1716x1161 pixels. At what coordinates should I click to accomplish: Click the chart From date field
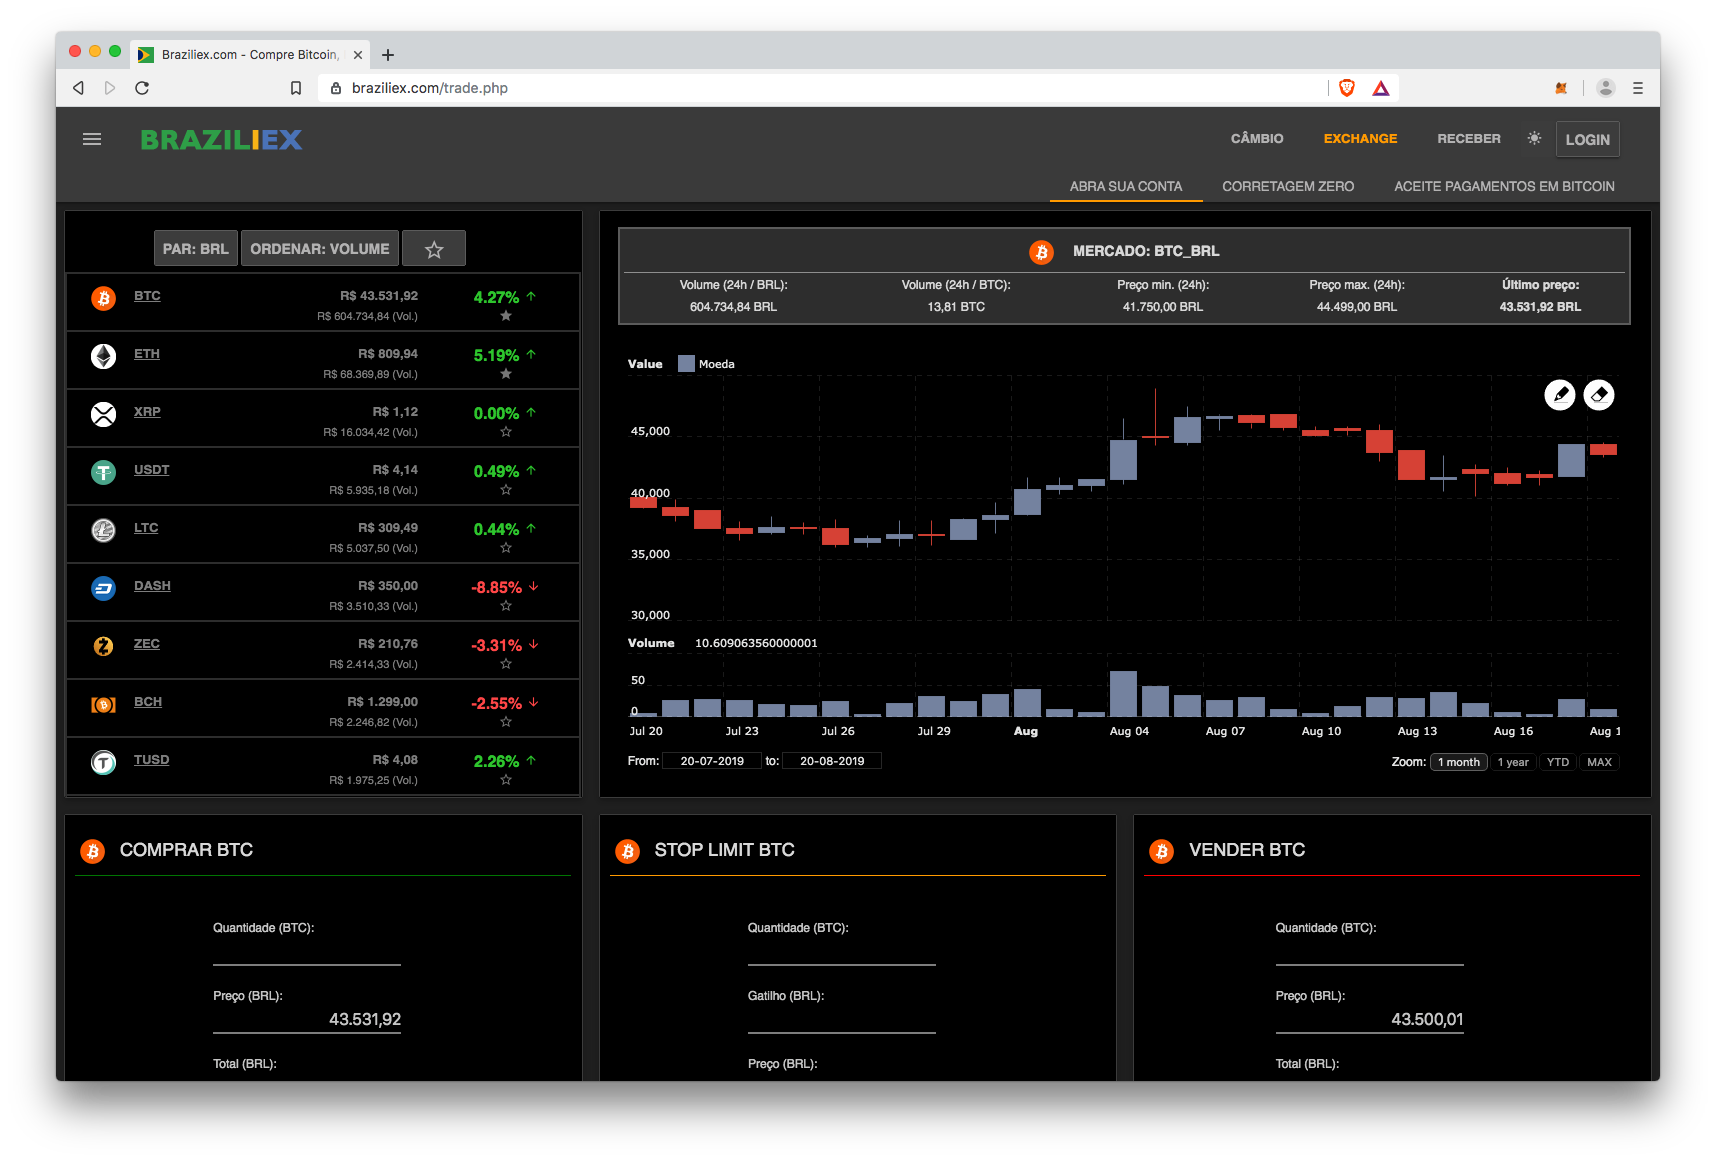click(712, 761)
